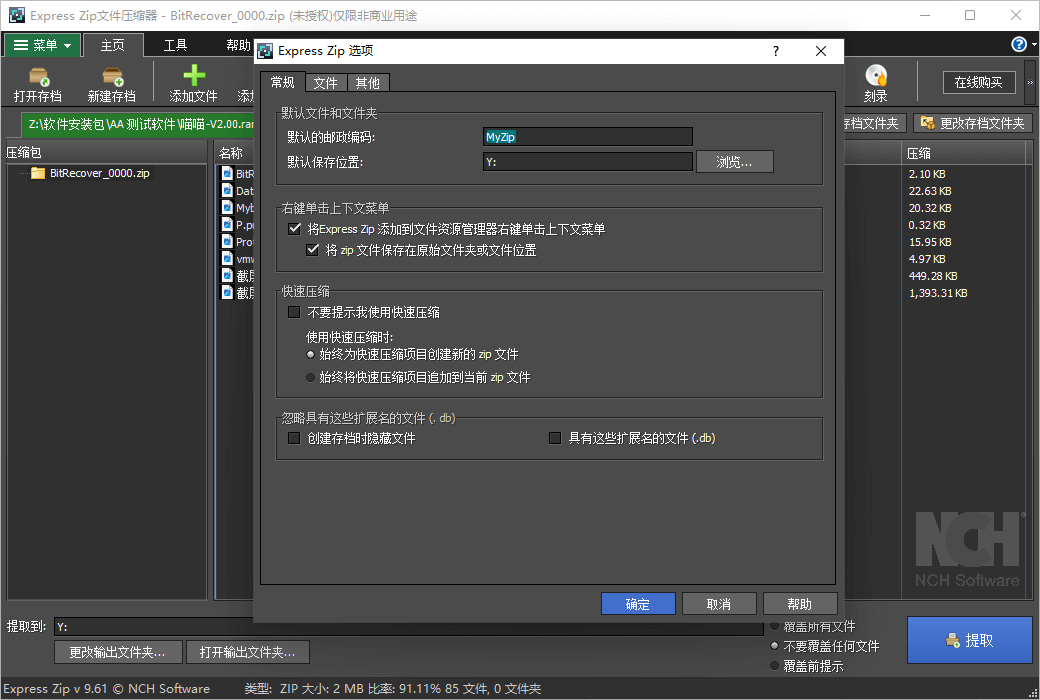Click the 确定 button

pyautogui.click(x=638, y=604)
